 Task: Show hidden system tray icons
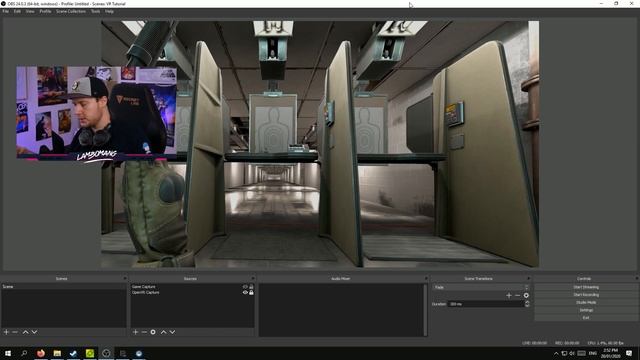tap(556, 353)
